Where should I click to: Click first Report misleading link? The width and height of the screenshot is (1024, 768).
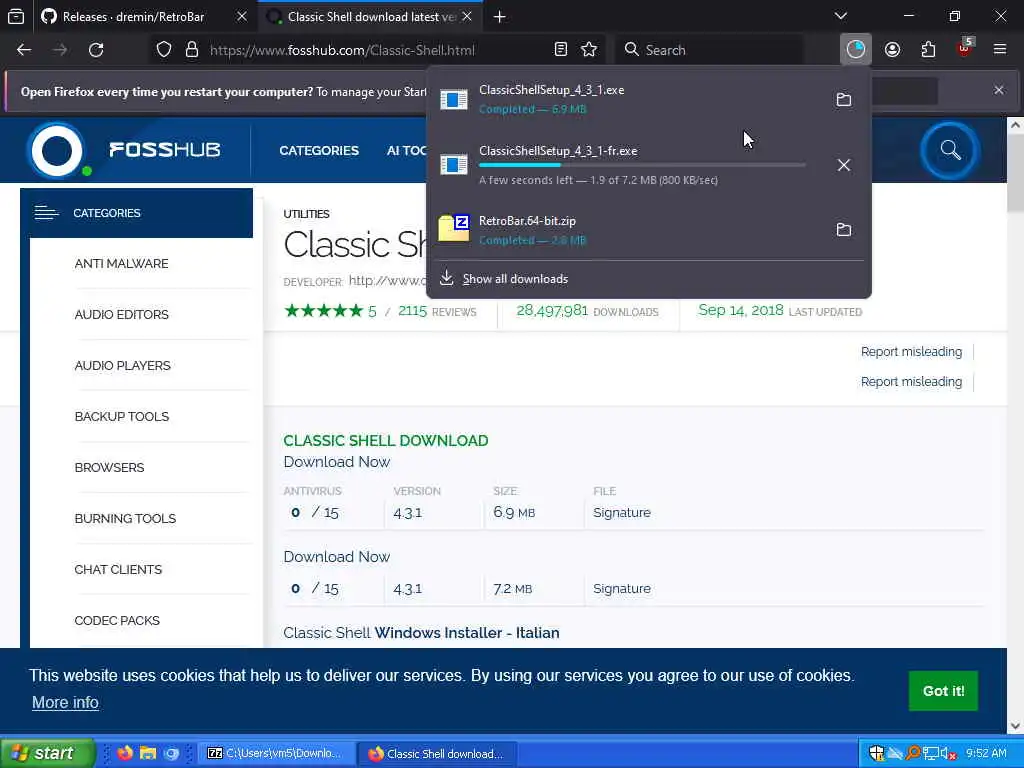coord(911,352)
